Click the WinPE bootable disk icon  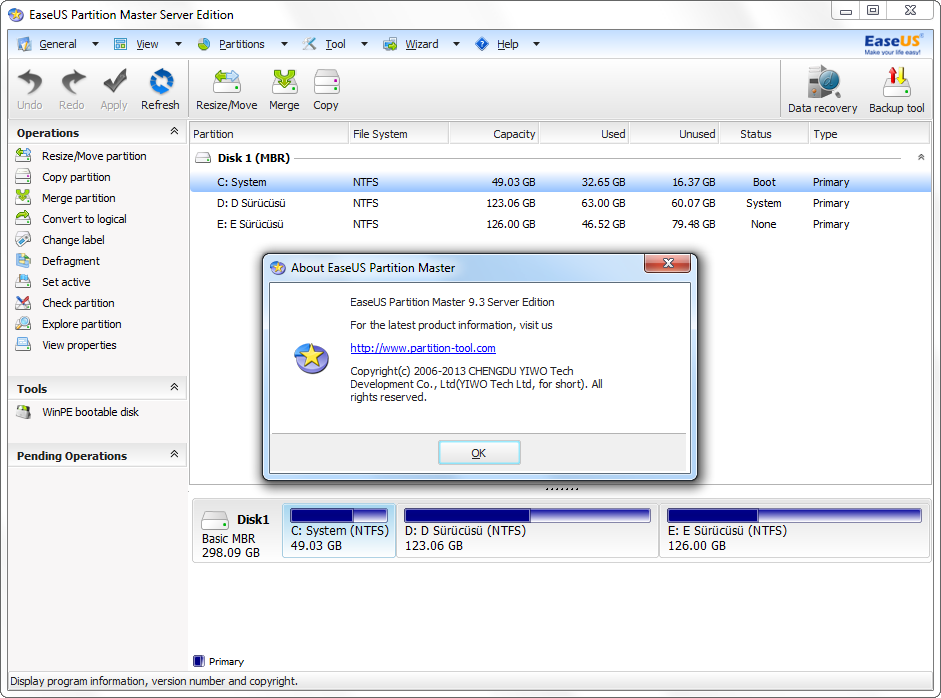click(23, 412)
